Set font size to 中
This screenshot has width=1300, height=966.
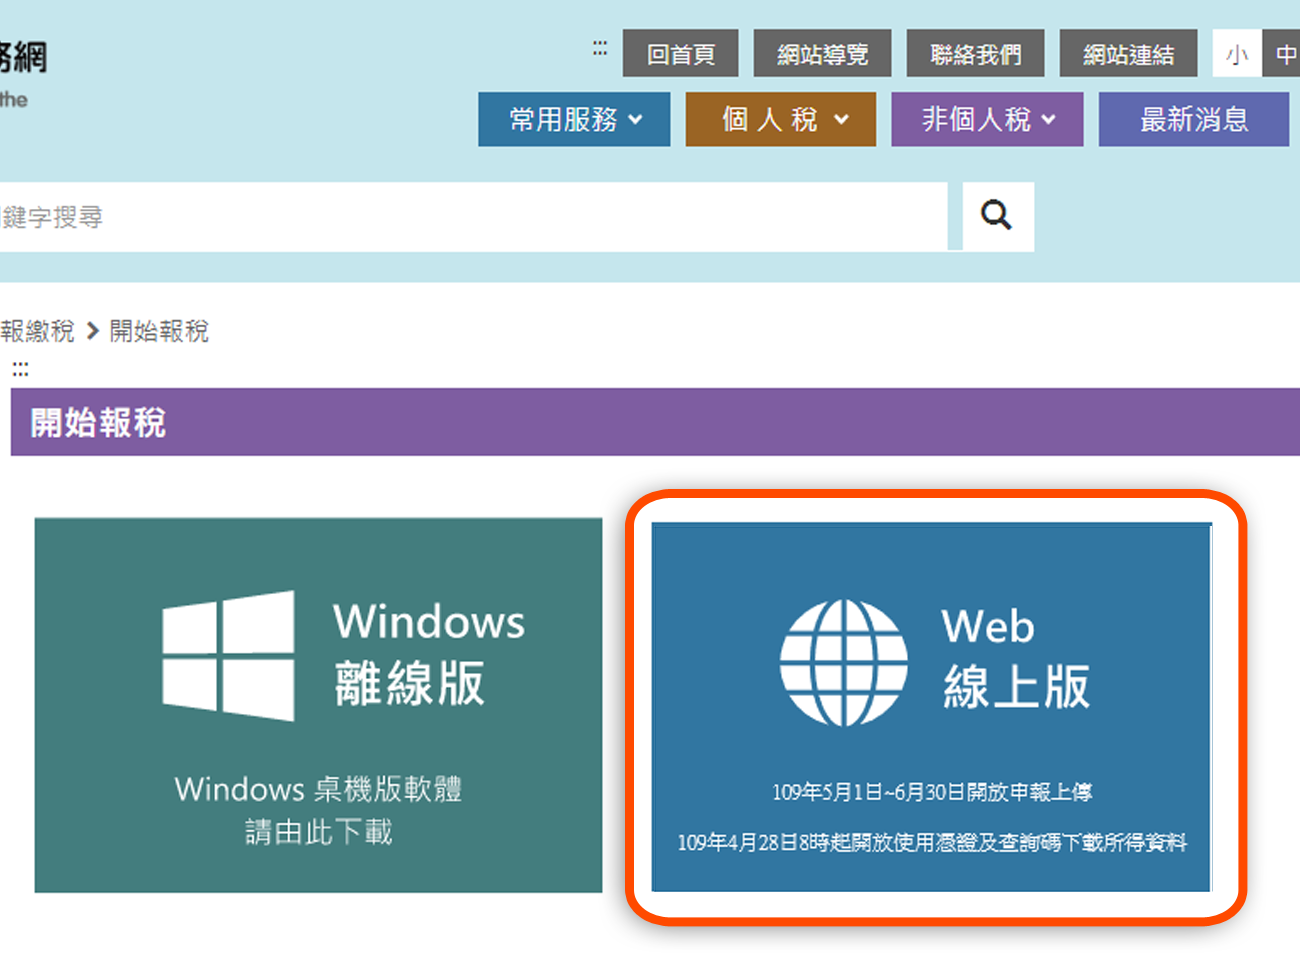click(x=1283, y=54)
